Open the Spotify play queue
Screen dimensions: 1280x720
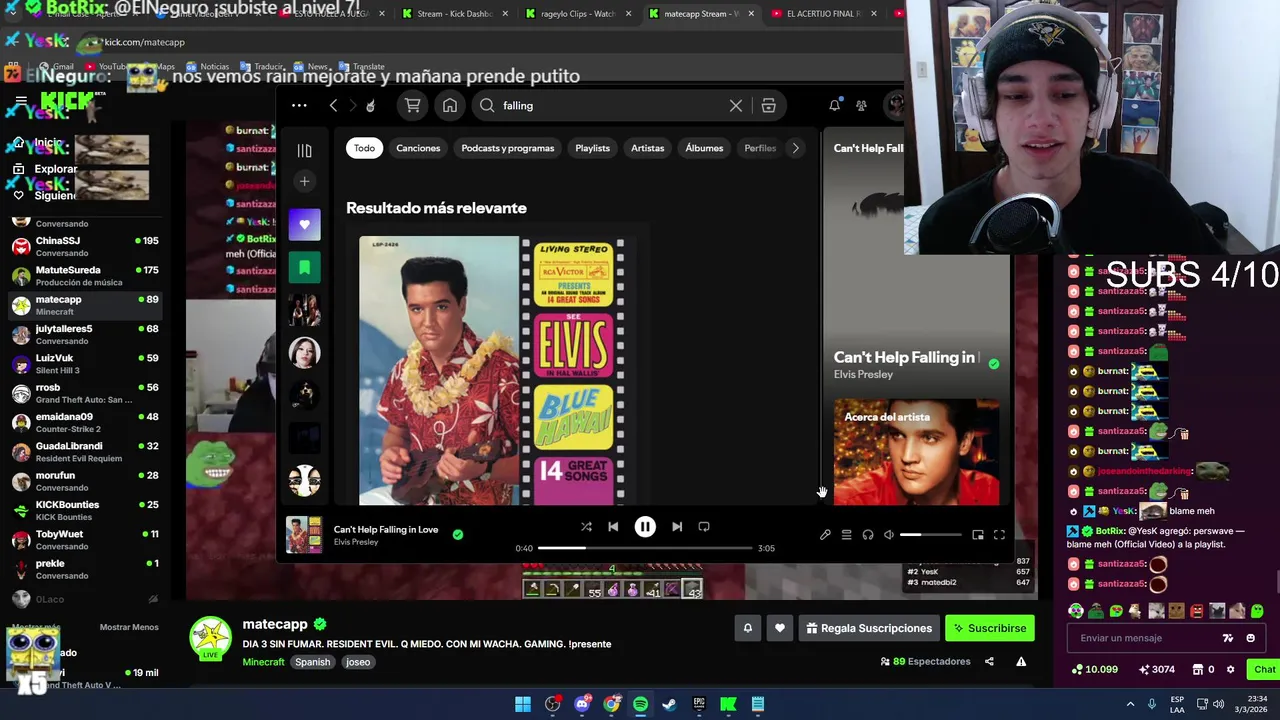pos(846,535)
